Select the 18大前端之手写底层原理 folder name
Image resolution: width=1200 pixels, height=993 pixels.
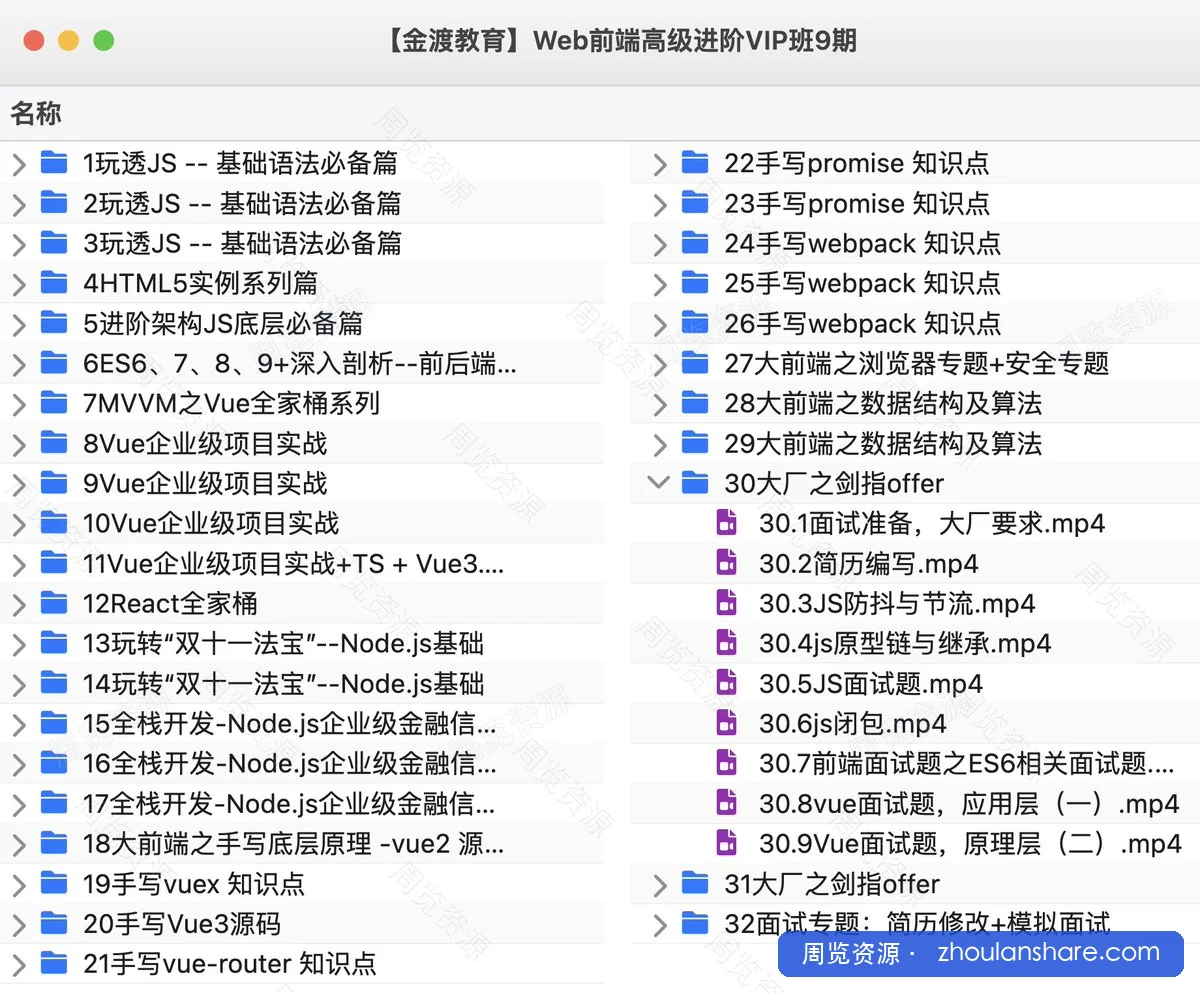[x=293, y=843]
